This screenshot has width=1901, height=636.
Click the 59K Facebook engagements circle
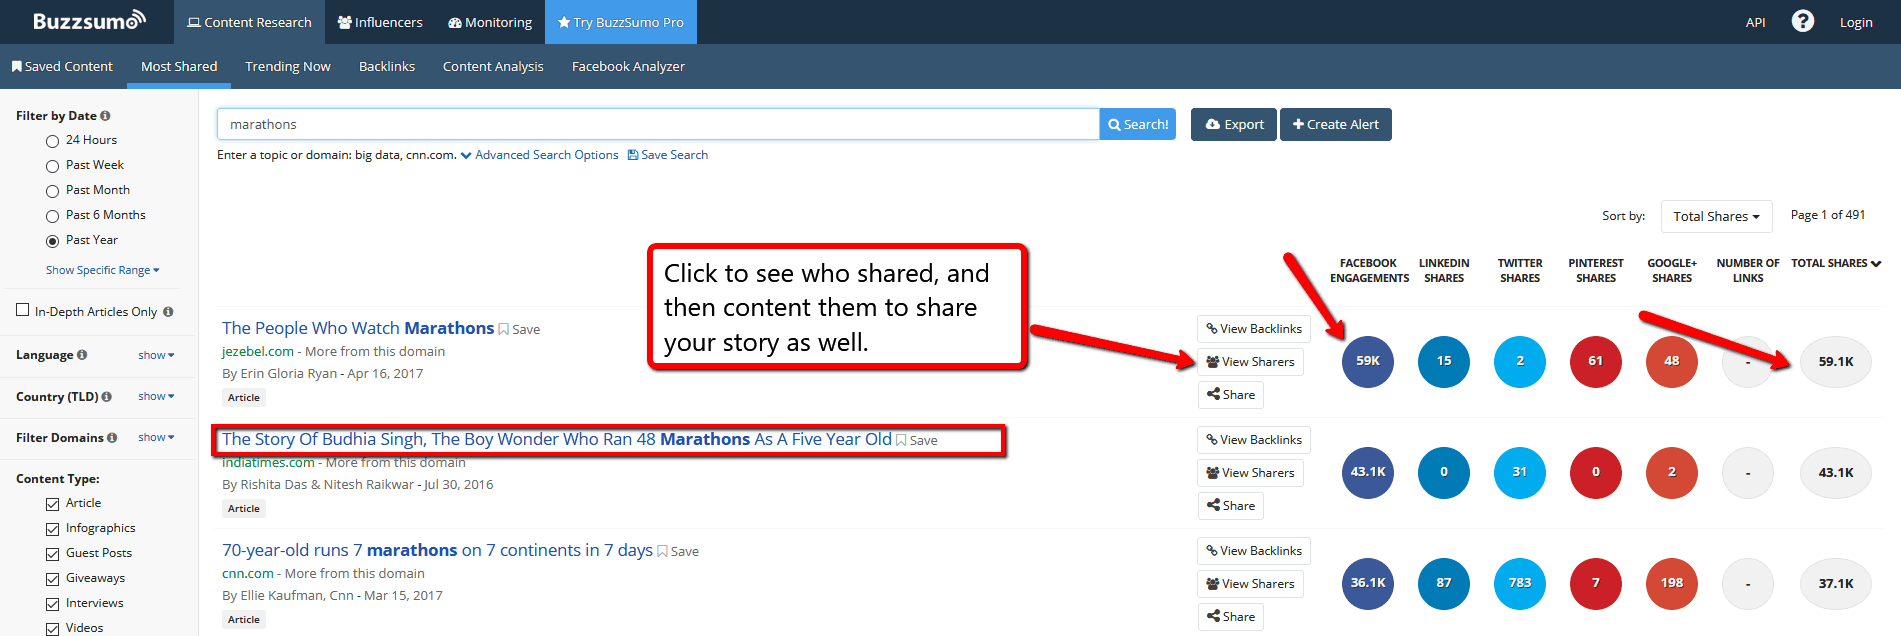(x=1368, y=361)
